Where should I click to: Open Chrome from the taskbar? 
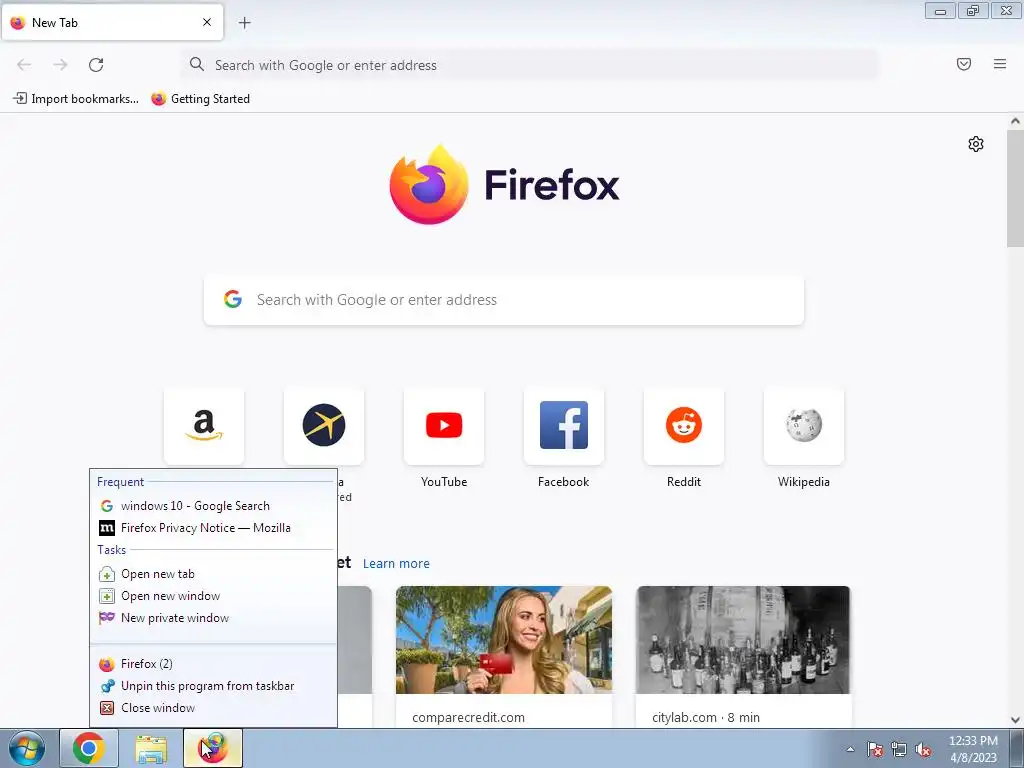click(89, 748)
